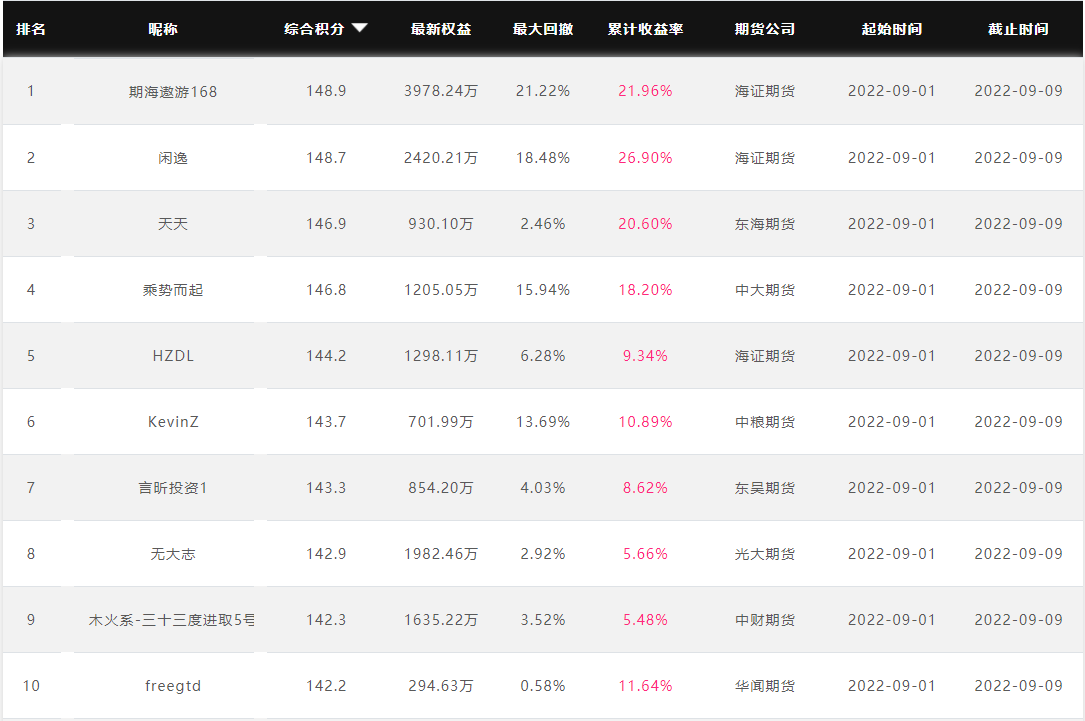Image resolution: width=1085 pixels, height=721 pixels.
Task: Click 中粮期货 in KevinZ row
Action: pyautogui.click(x=765, y=422)
